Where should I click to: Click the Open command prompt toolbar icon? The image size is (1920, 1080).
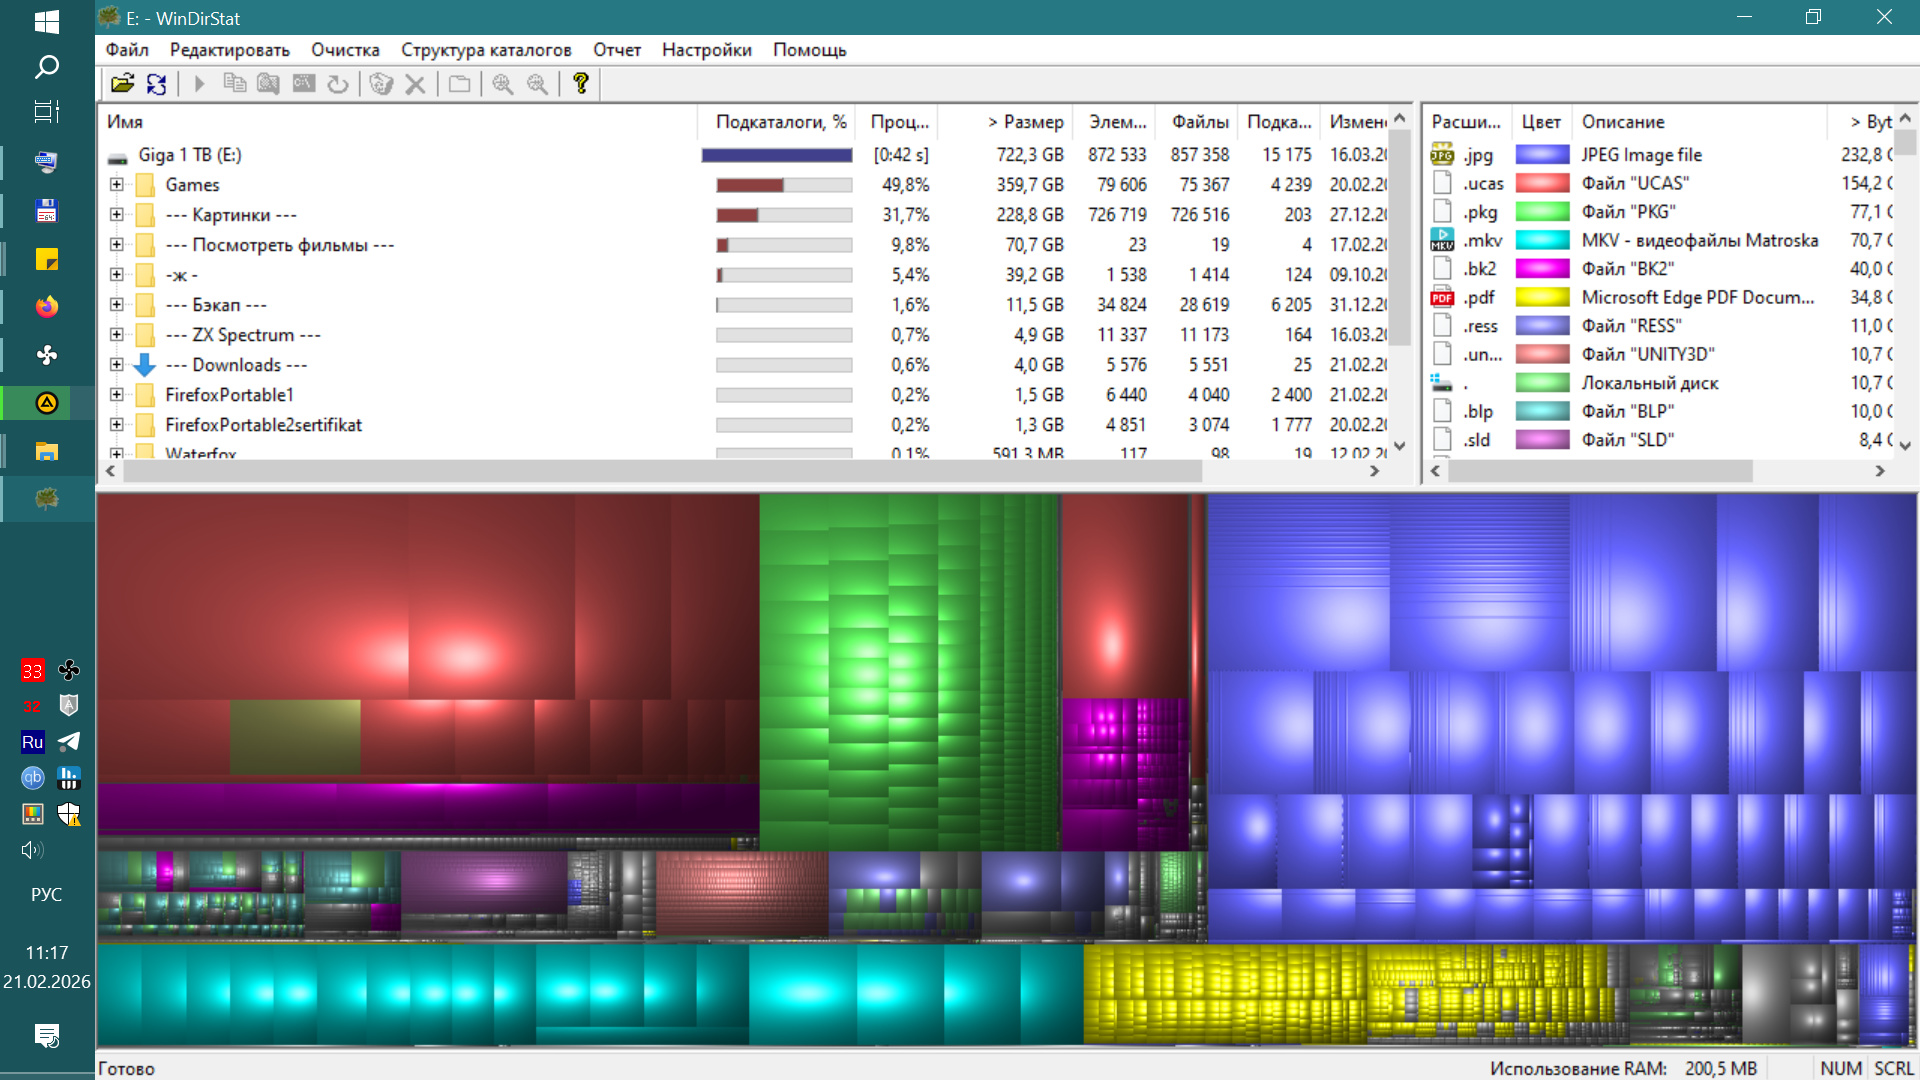click(304, 84)
